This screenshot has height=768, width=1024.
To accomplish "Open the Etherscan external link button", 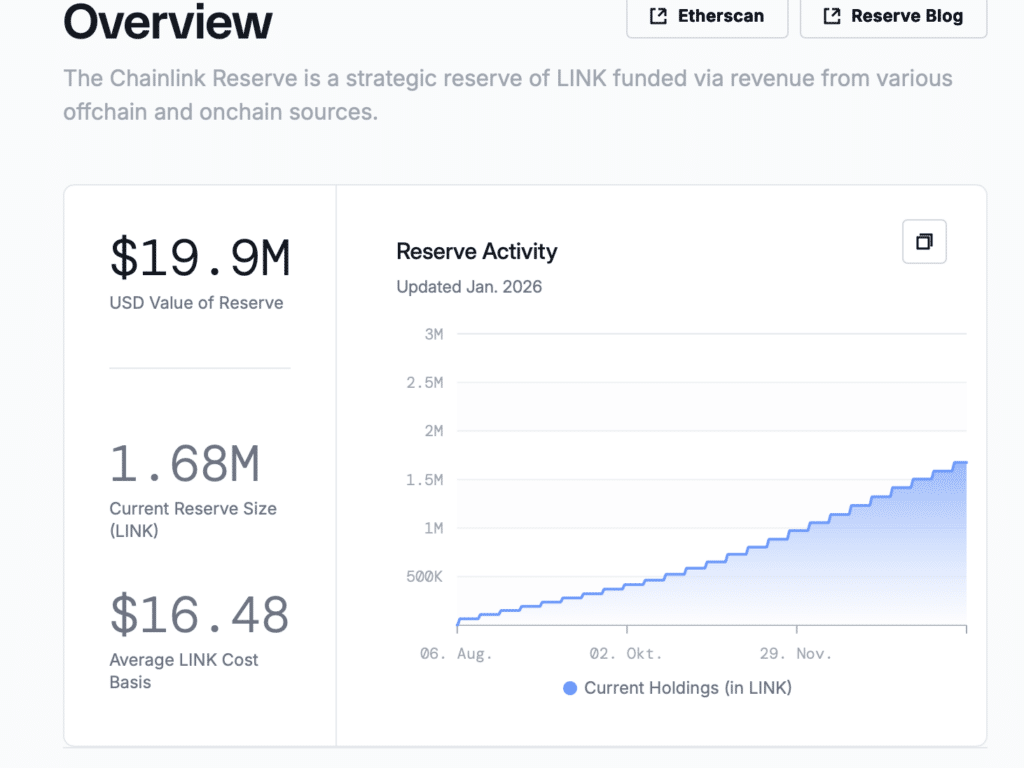I will coord(707,16).
